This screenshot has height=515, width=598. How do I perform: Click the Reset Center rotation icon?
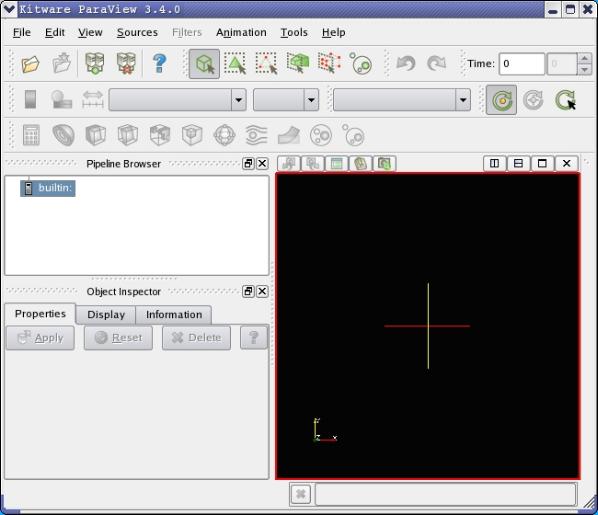coord(533,100)
